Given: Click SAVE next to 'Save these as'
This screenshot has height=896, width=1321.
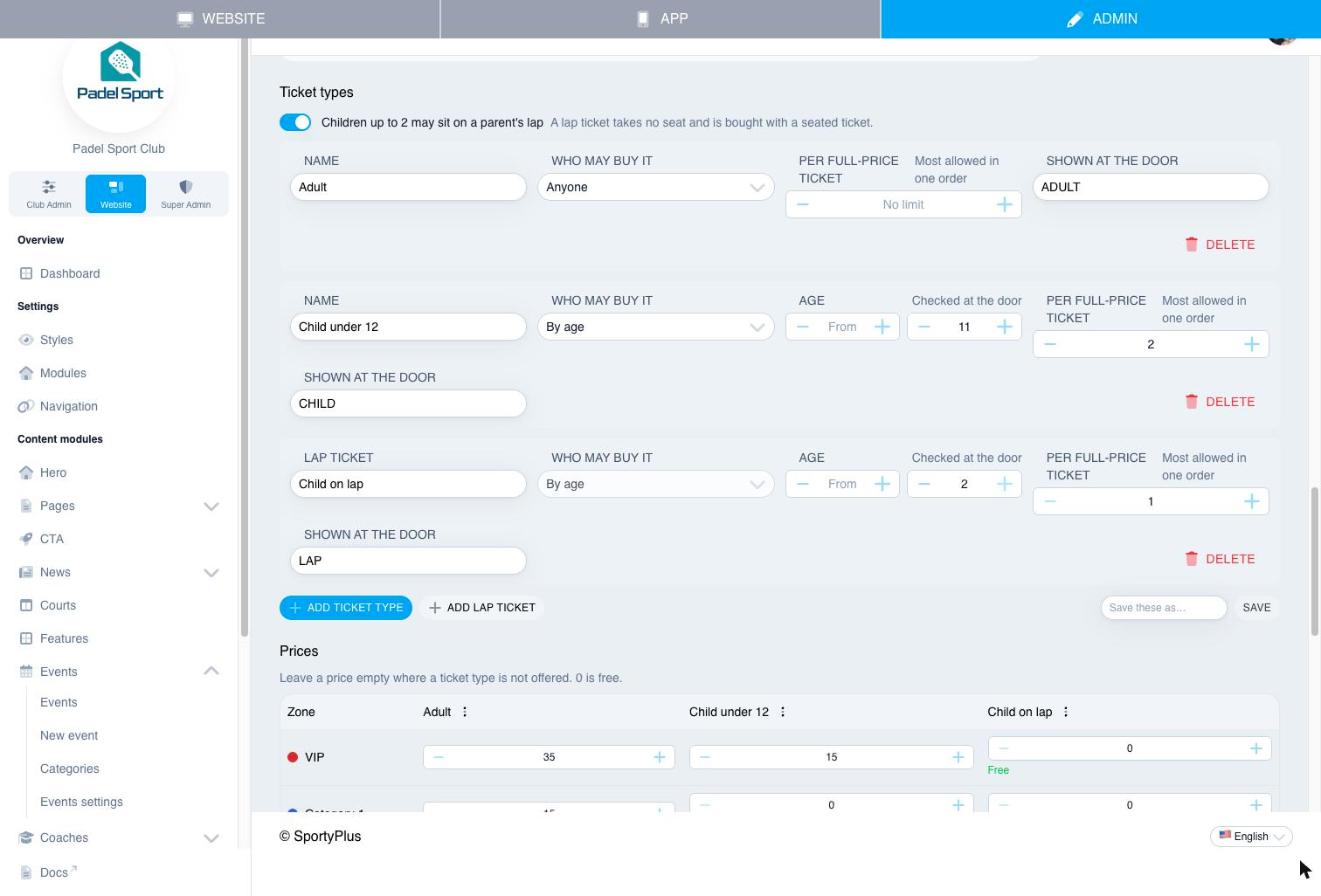Looking at the screenshot, I should [x=1257, y=608].
